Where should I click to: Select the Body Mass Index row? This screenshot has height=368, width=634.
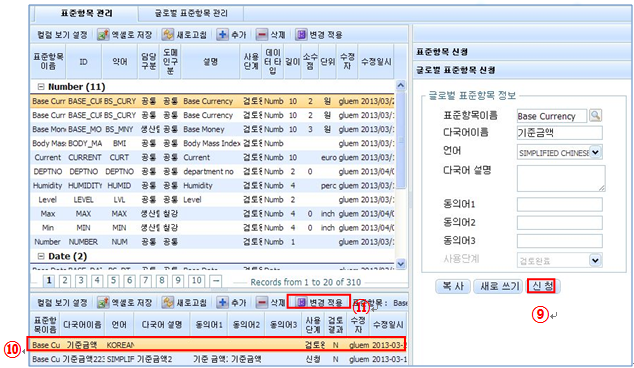pyautogui.click(x=213, y=143)
